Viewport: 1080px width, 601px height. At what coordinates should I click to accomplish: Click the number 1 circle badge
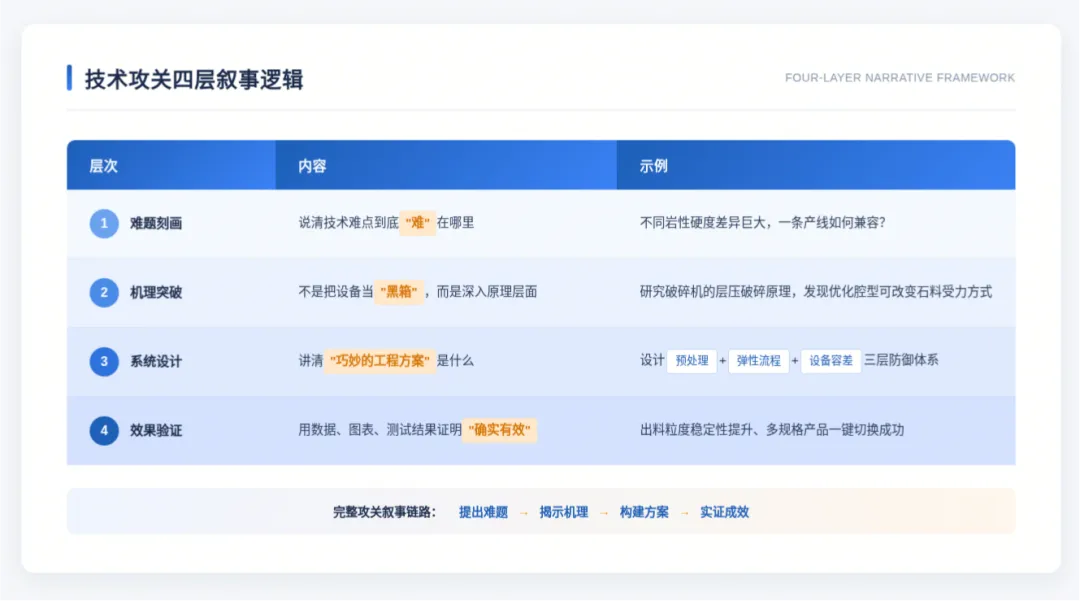pyautogui.click(x=104, y=223)
